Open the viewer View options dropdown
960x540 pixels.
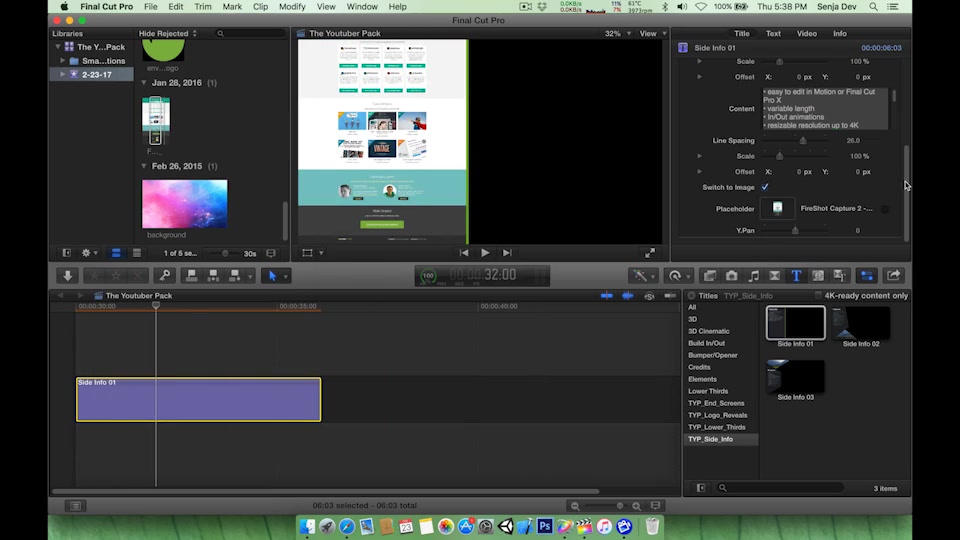click(x=653, y=34)
